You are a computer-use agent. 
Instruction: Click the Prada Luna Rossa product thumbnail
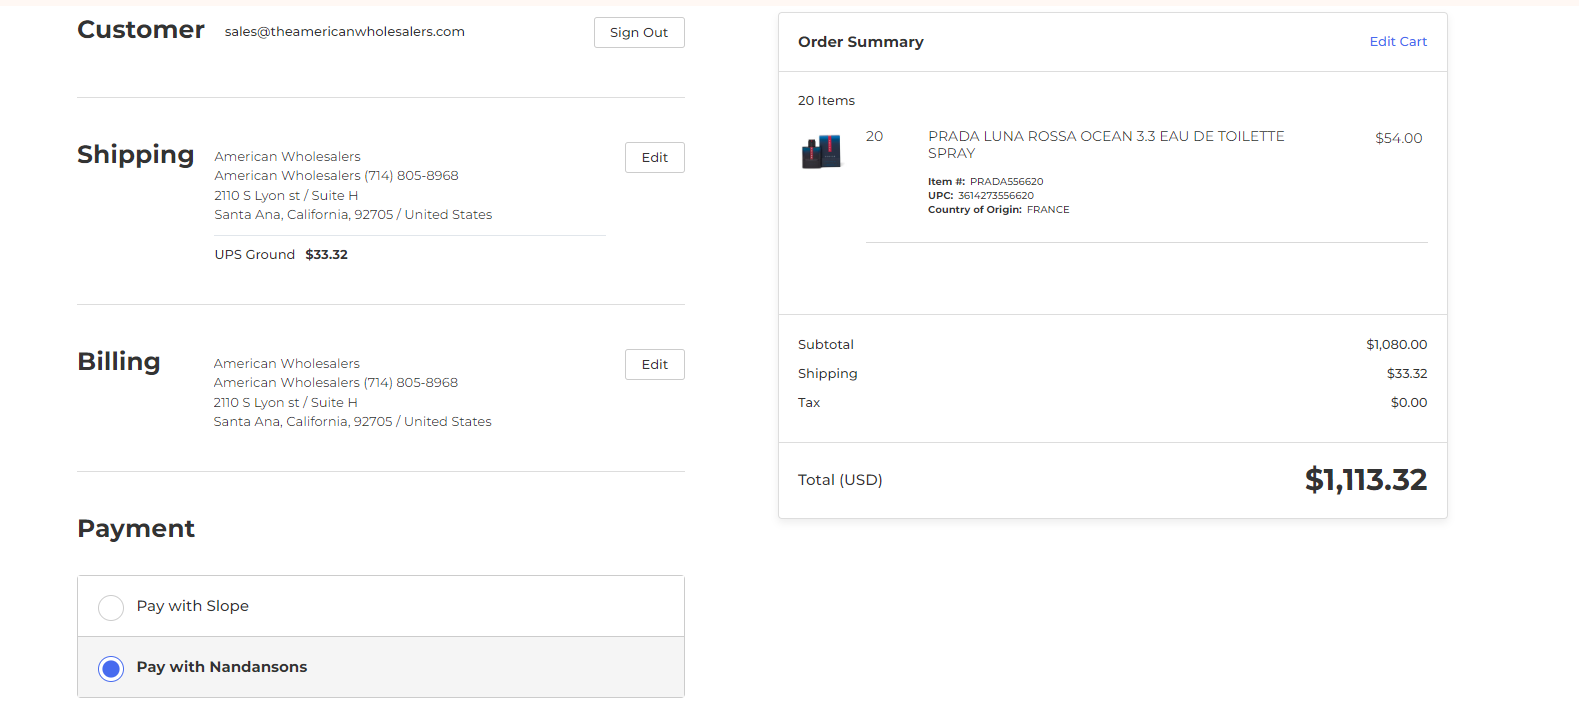coord(822,152)
